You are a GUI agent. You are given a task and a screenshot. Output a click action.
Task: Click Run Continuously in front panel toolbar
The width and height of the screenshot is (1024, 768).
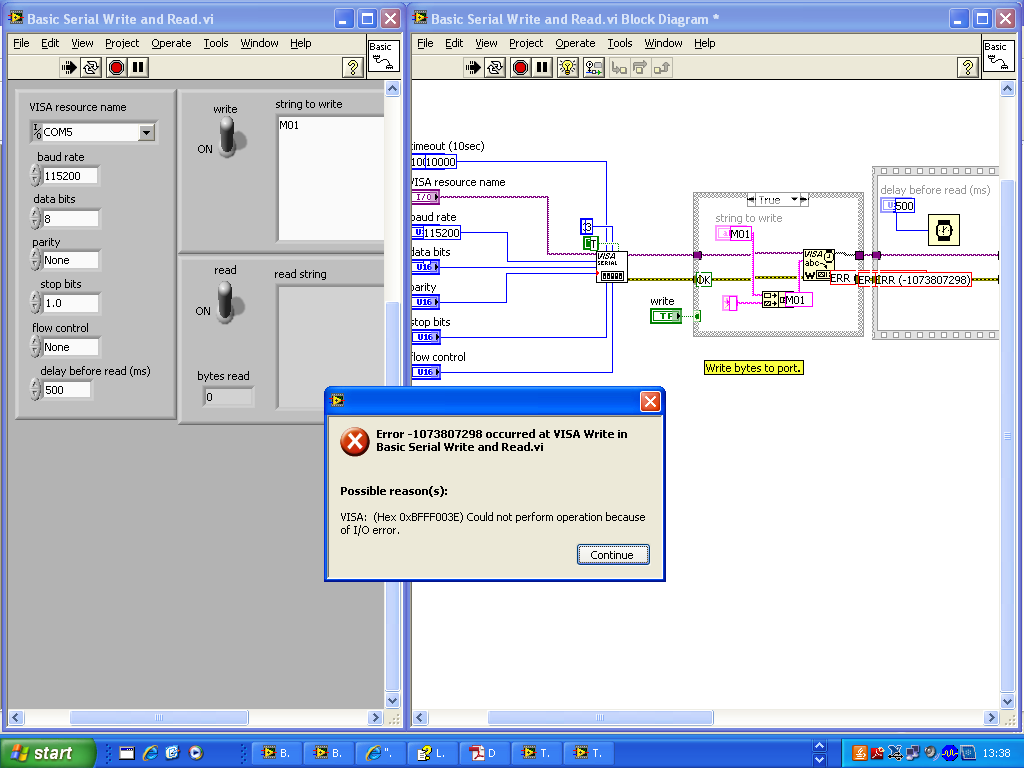click(91, 67)
